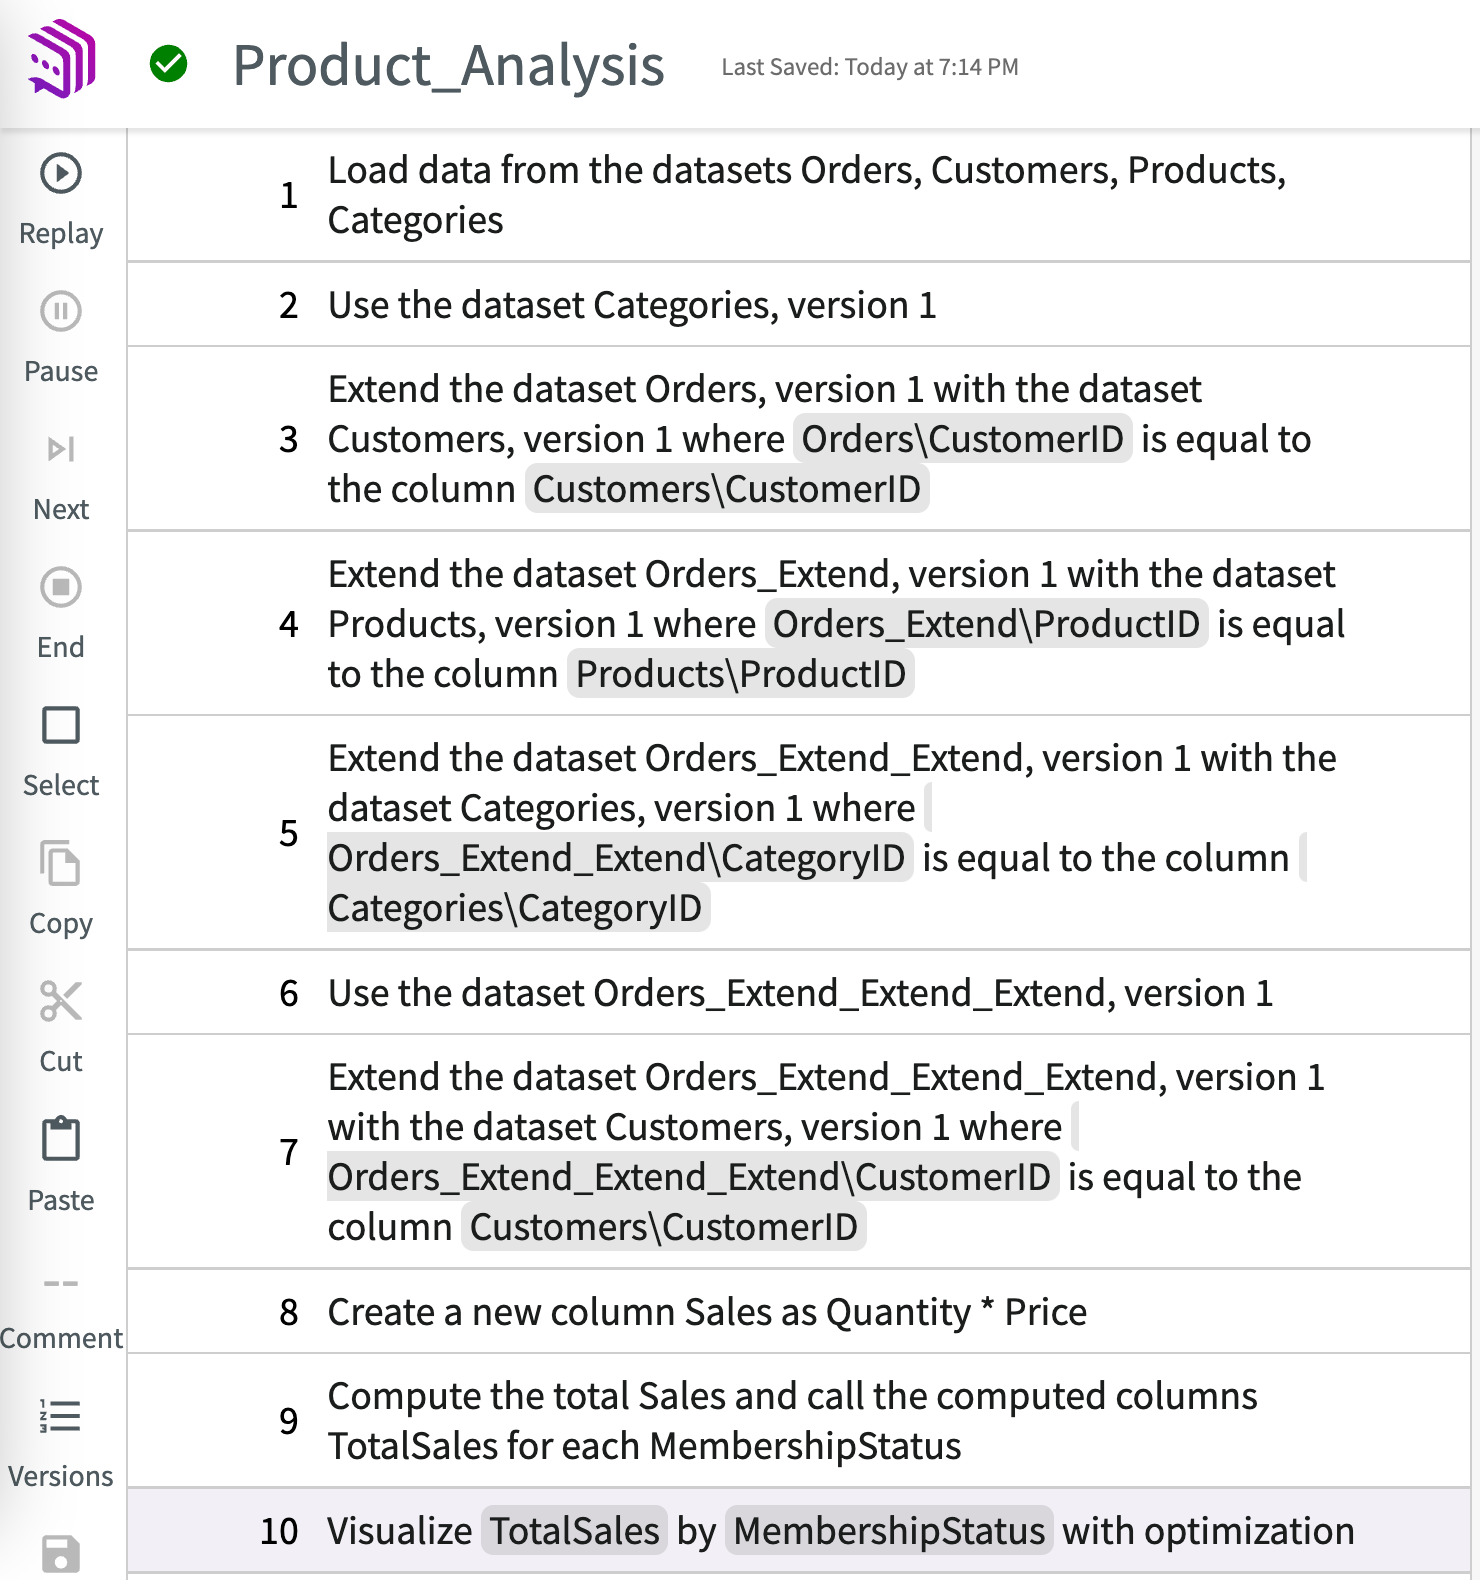Viewport: 1480px width, 1580px height.
Task: Click the green checkmark status icon
Action: (168, 64)
